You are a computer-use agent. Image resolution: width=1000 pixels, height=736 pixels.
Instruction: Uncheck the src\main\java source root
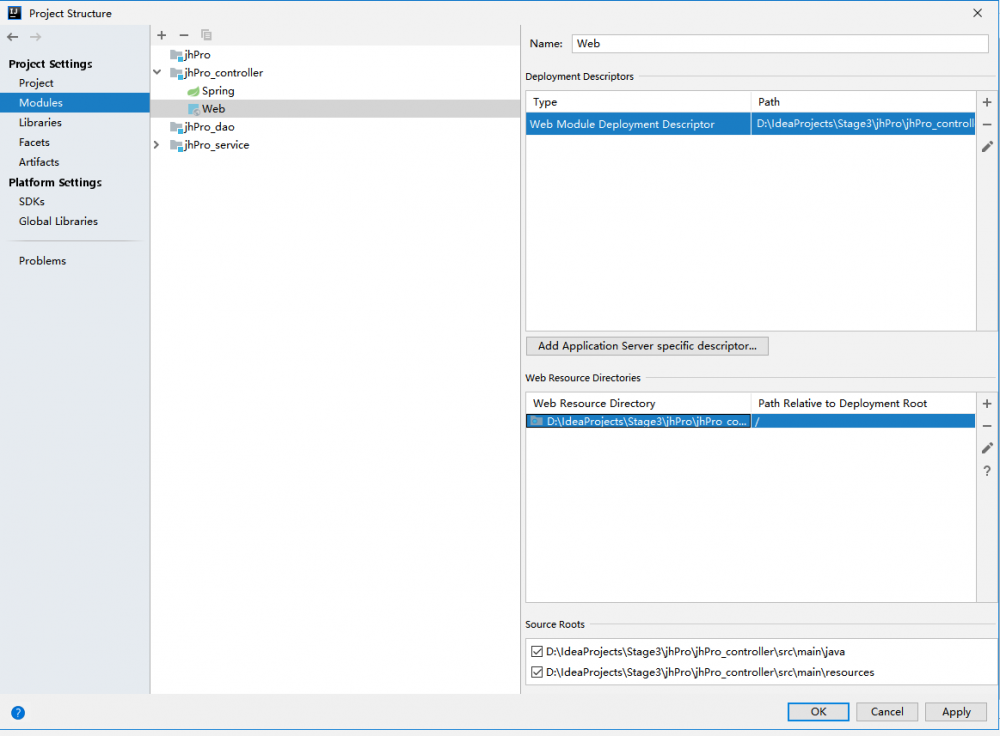[x=537, y=652]
